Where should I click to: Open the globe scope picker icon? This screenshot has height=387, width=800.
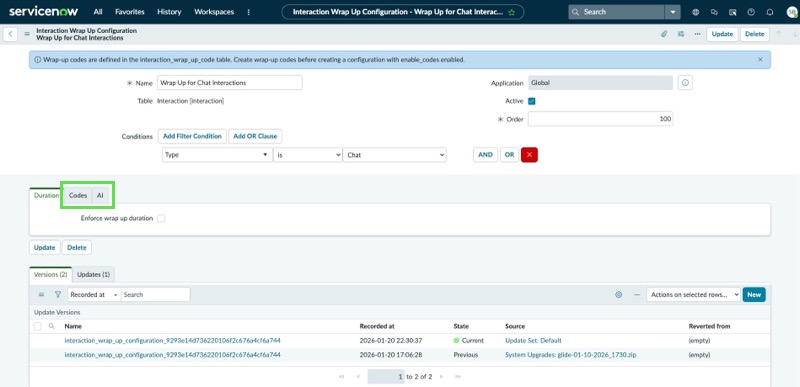pyautogui.click(x=695, y=12)
